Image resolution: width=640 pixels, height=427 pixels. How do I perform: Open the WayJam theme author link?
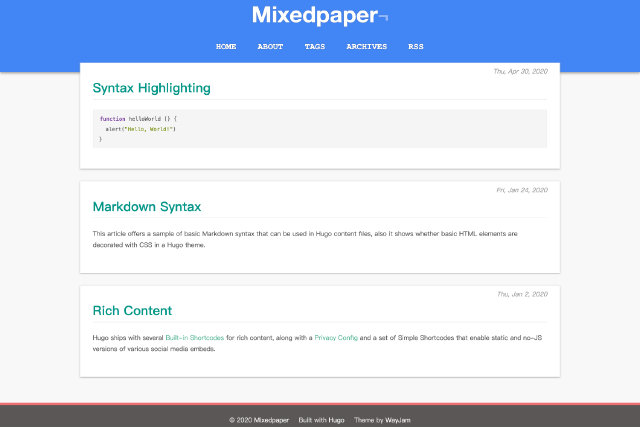pyautogui.click(x=398, y=420)
